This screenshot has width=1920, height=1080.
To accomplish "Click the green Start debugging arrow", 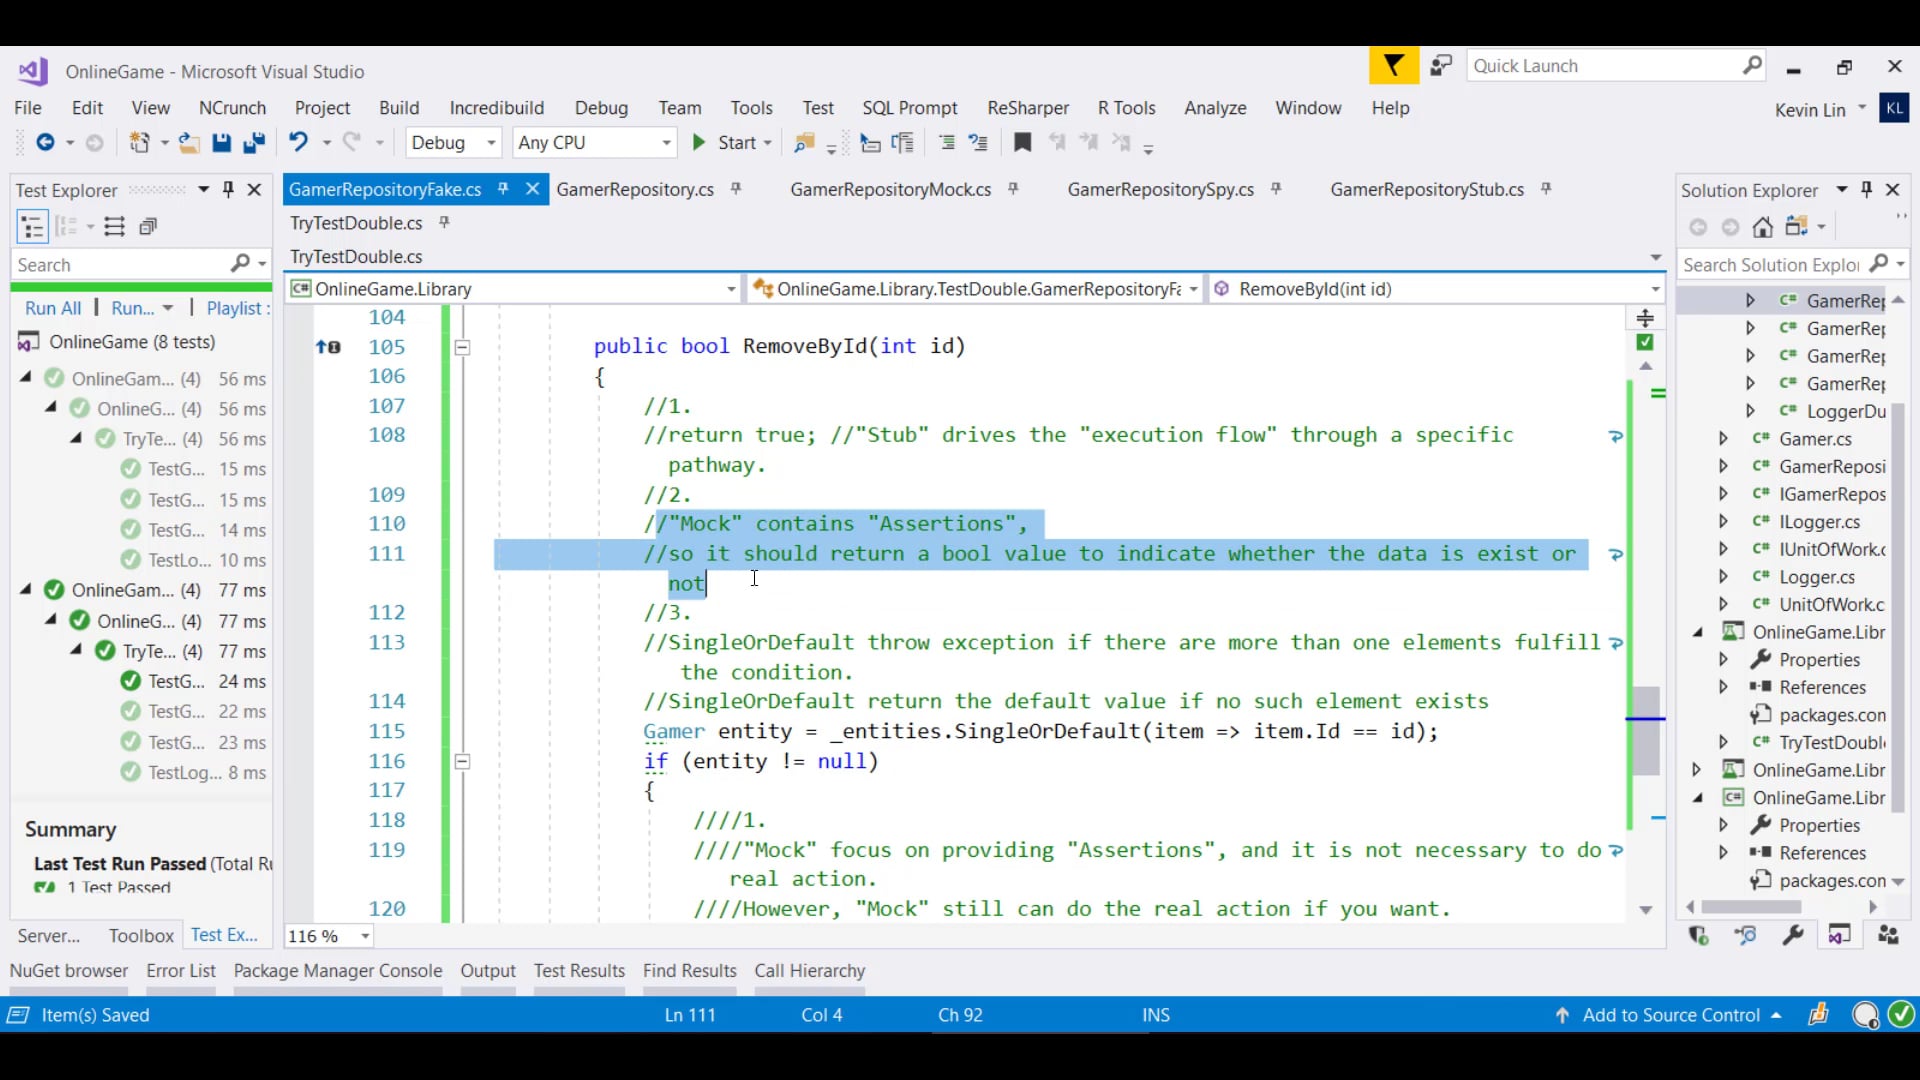I will [699, 143].
